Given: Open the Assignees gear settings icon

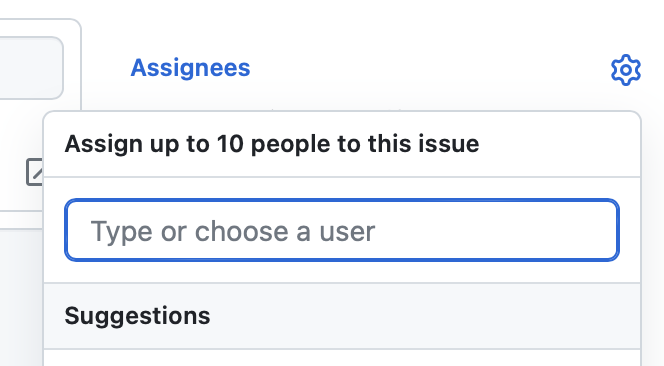Looking at the screenshot, I should 625,70.
